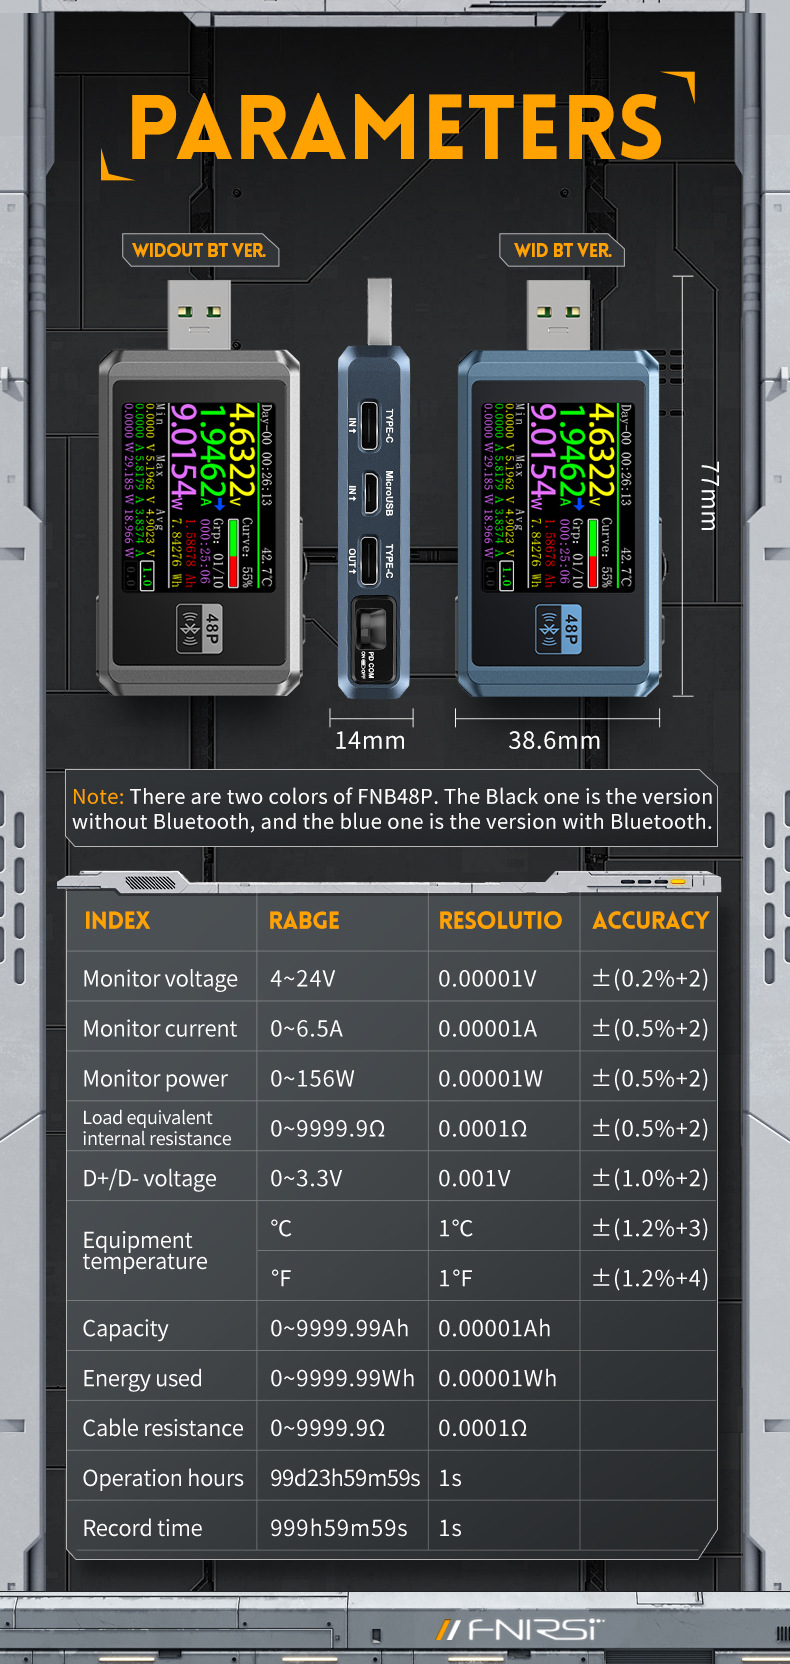Click the USB-A plug of the black tester

pyautogui.click(x=199, y=313)
